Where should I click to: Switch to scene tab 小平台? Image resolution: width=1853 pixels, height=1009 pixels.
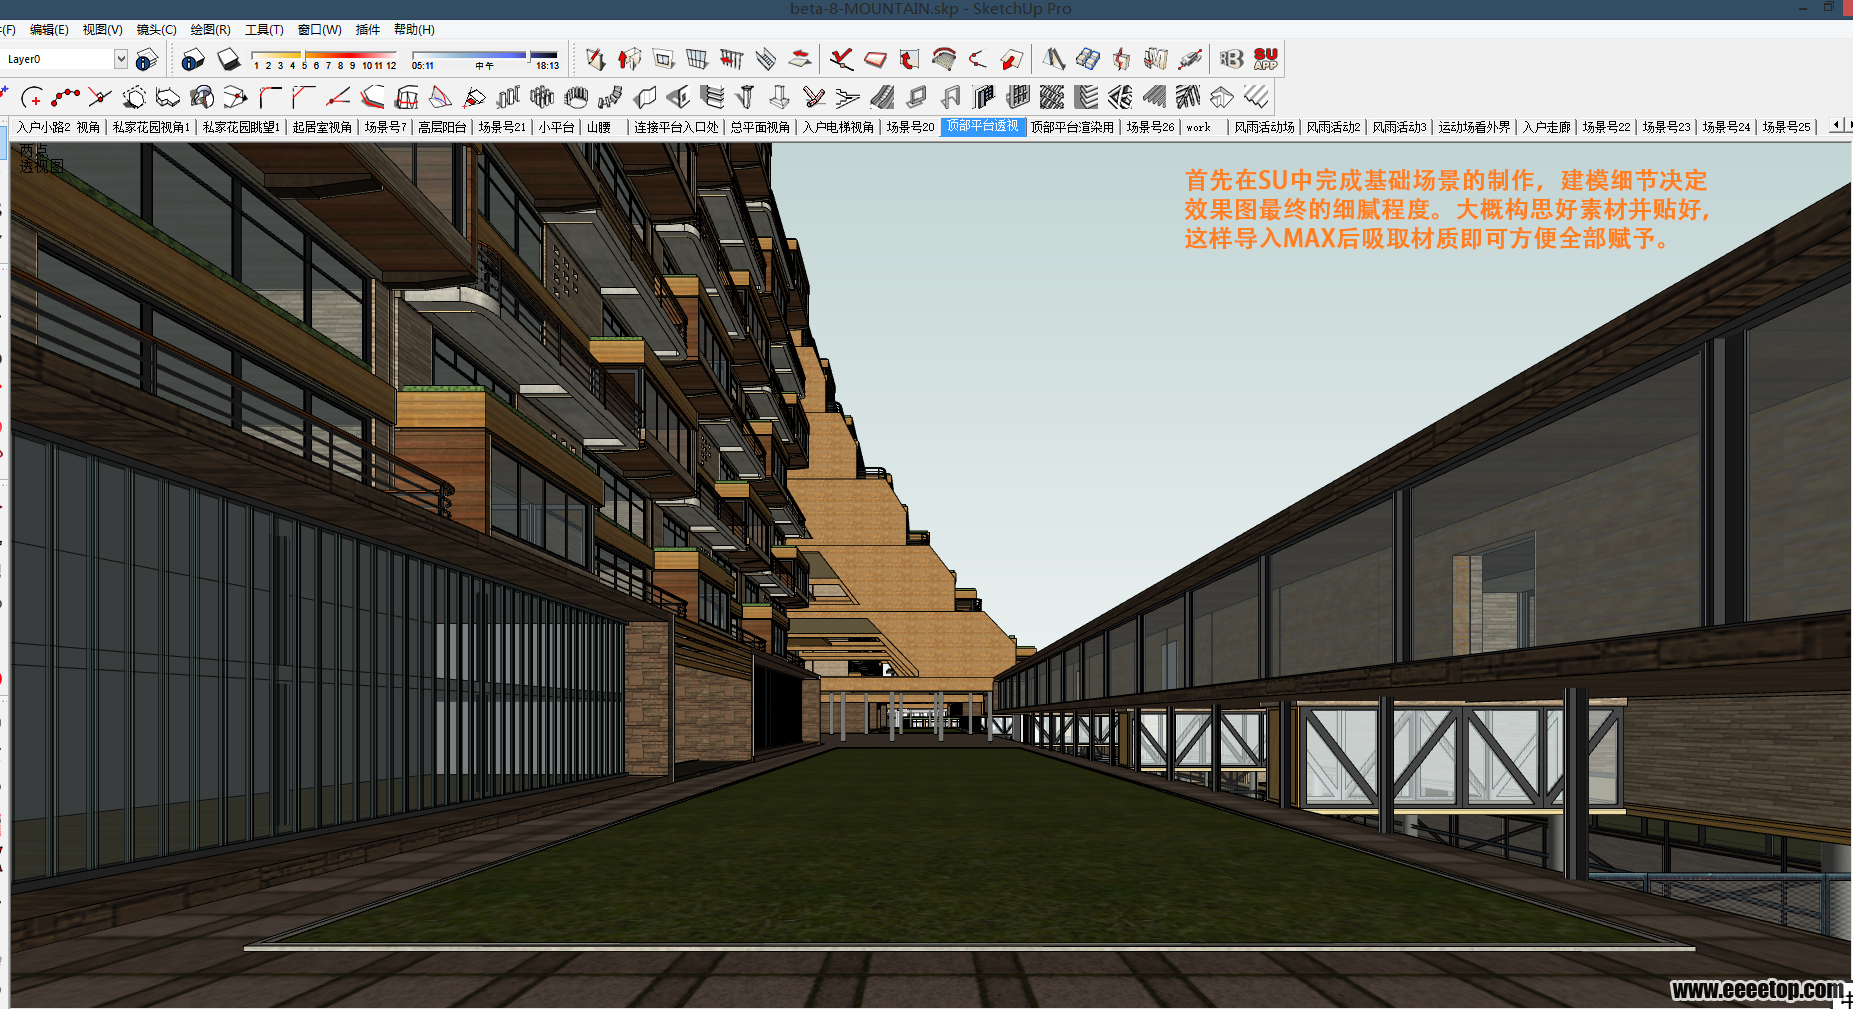(x=556, y=127)
